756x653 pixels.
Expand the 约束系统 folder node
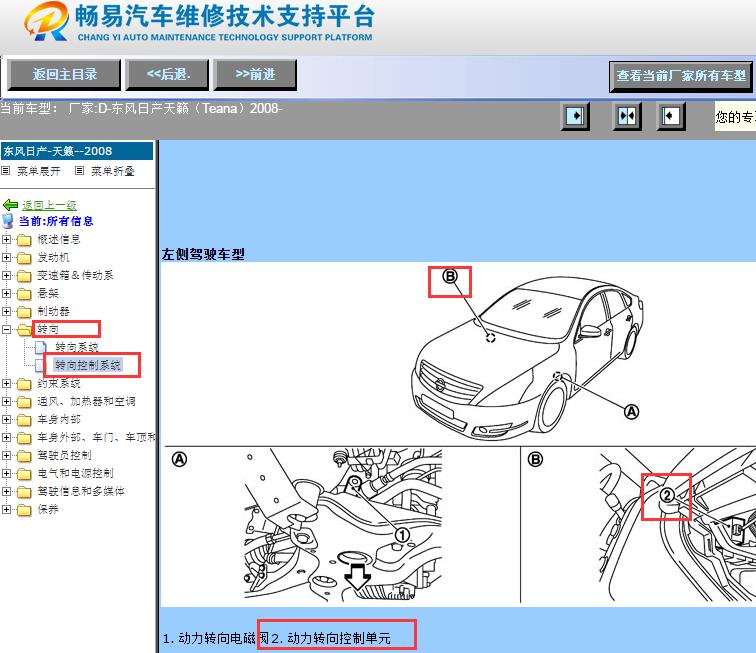[6, 383]
